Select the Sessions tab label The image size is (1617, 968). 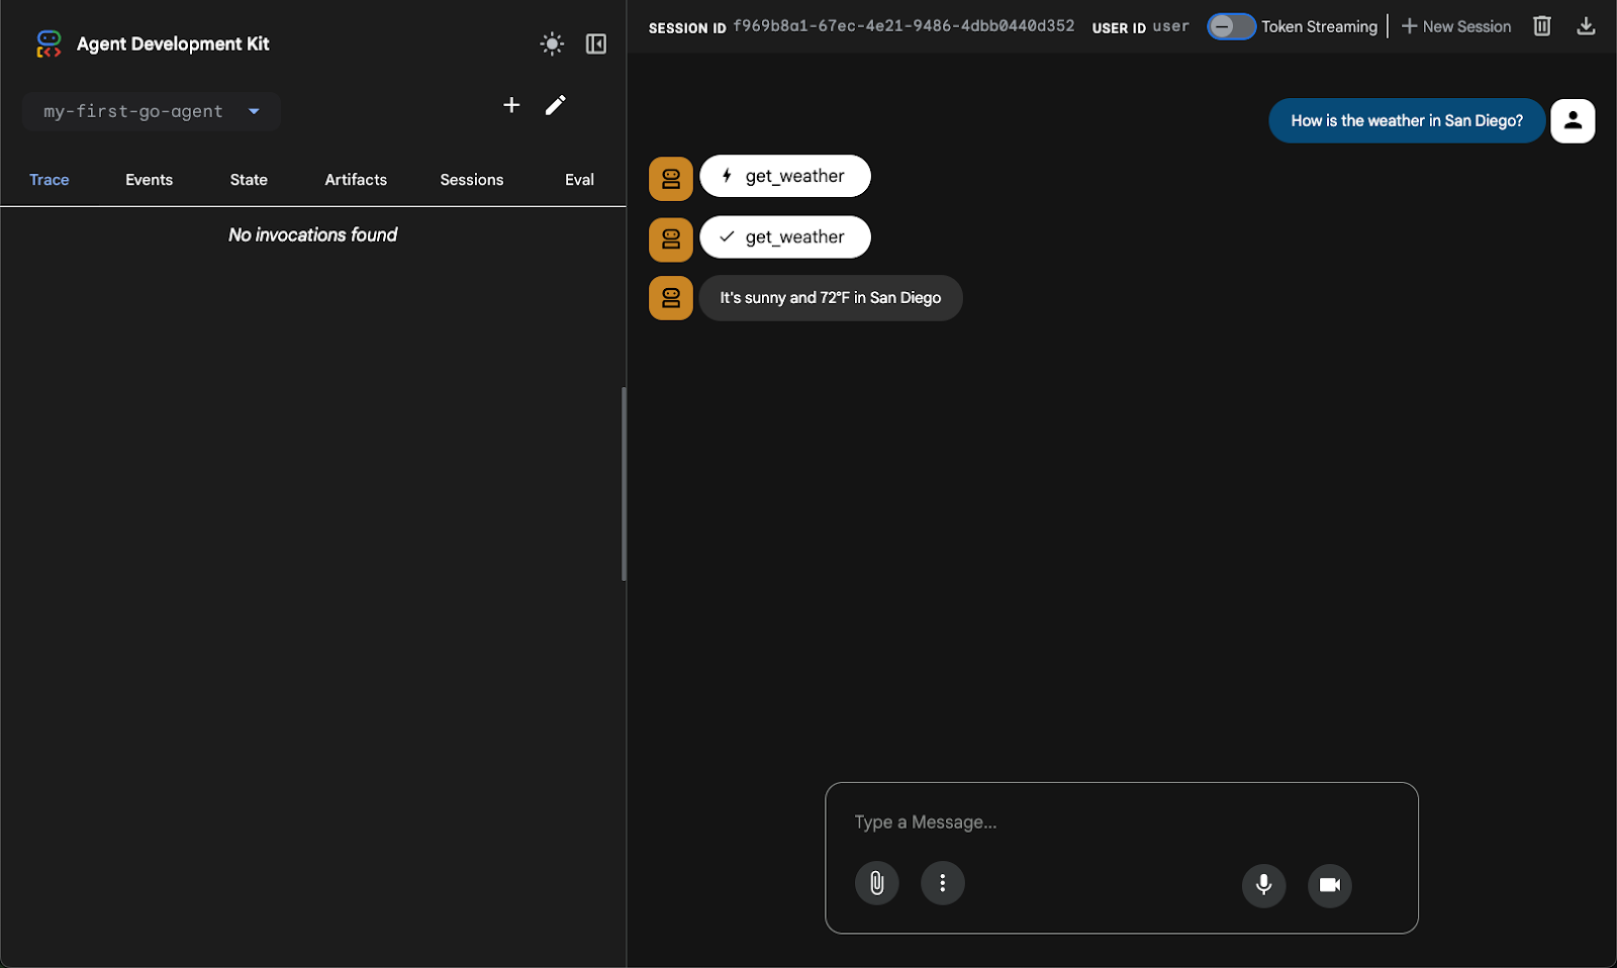pos(471,179)
